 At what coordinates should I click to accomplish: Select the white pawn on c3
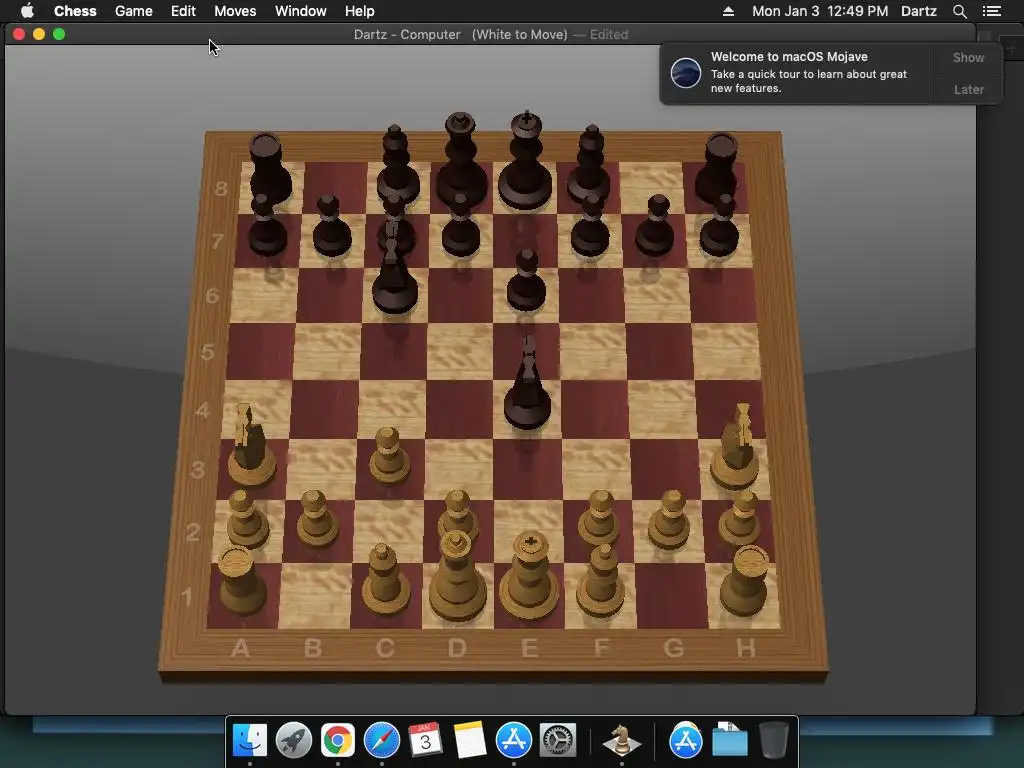coord(390,457)
